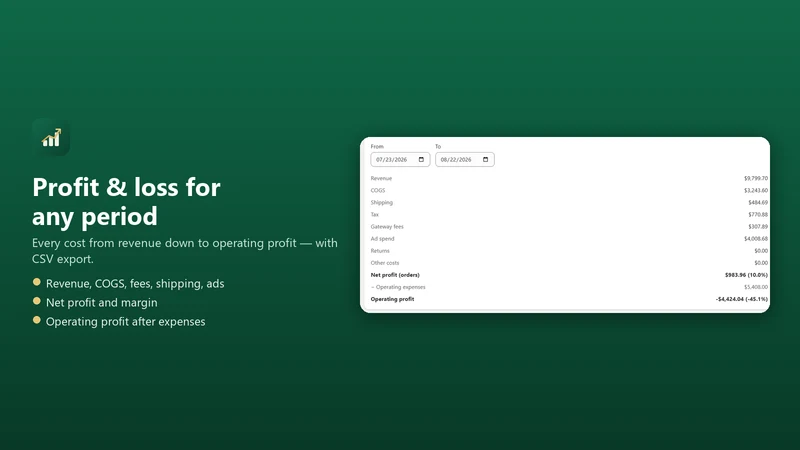Click the Operating expenses amount $5,408.00

[x=756, y=287]
